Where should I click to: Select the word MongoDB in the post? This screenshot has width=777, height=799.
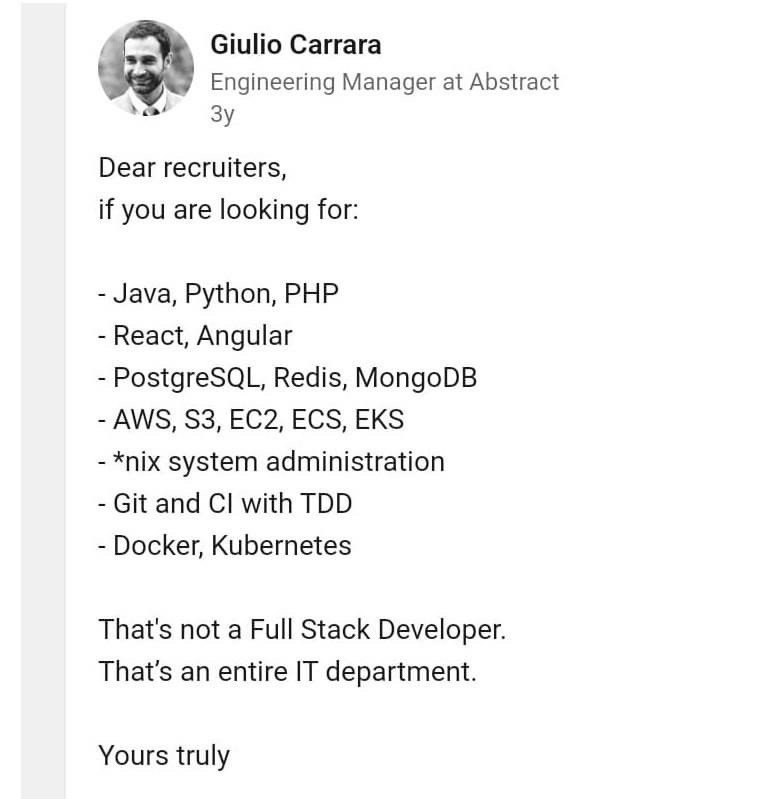(x=416, y=378)
